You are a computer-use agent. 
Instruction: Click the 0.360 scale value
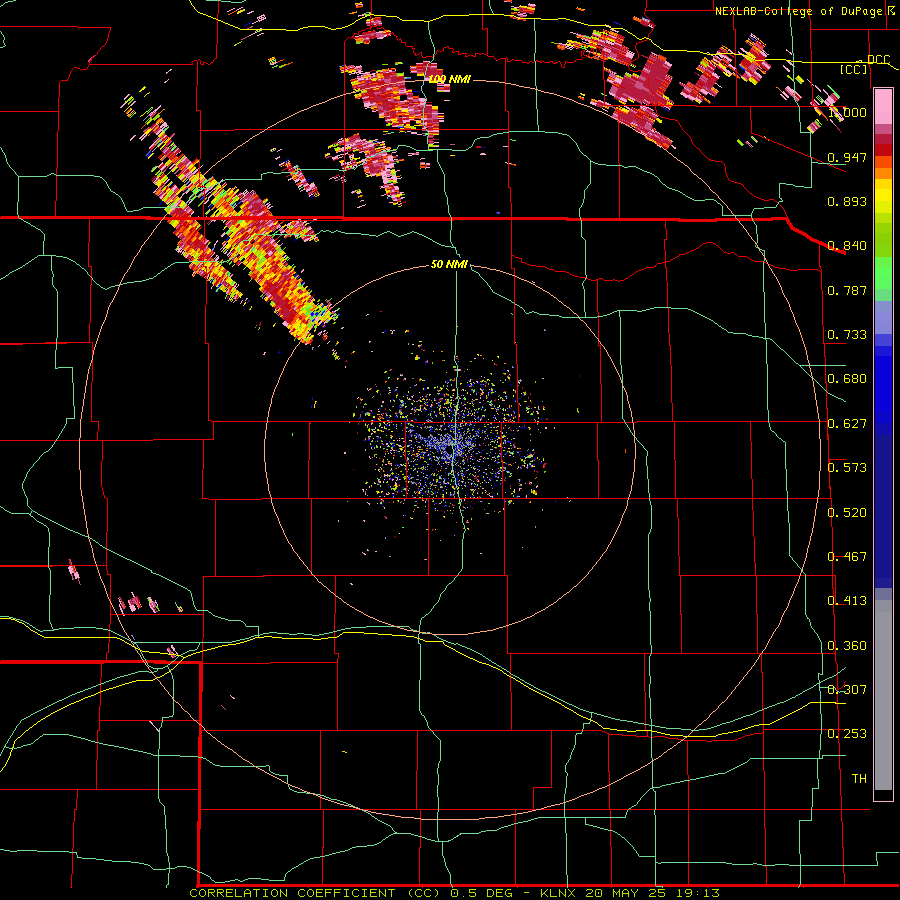click(847, 646)
